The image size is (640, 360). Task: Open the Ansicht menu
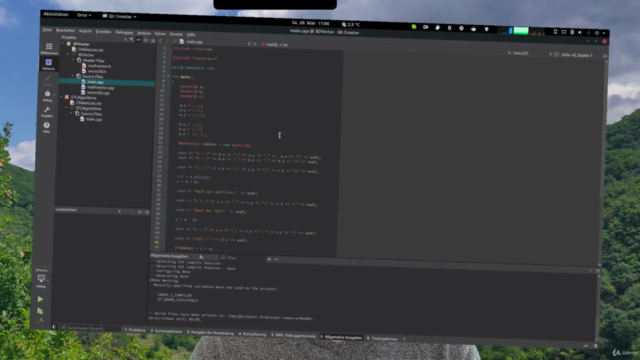(85, 31)
